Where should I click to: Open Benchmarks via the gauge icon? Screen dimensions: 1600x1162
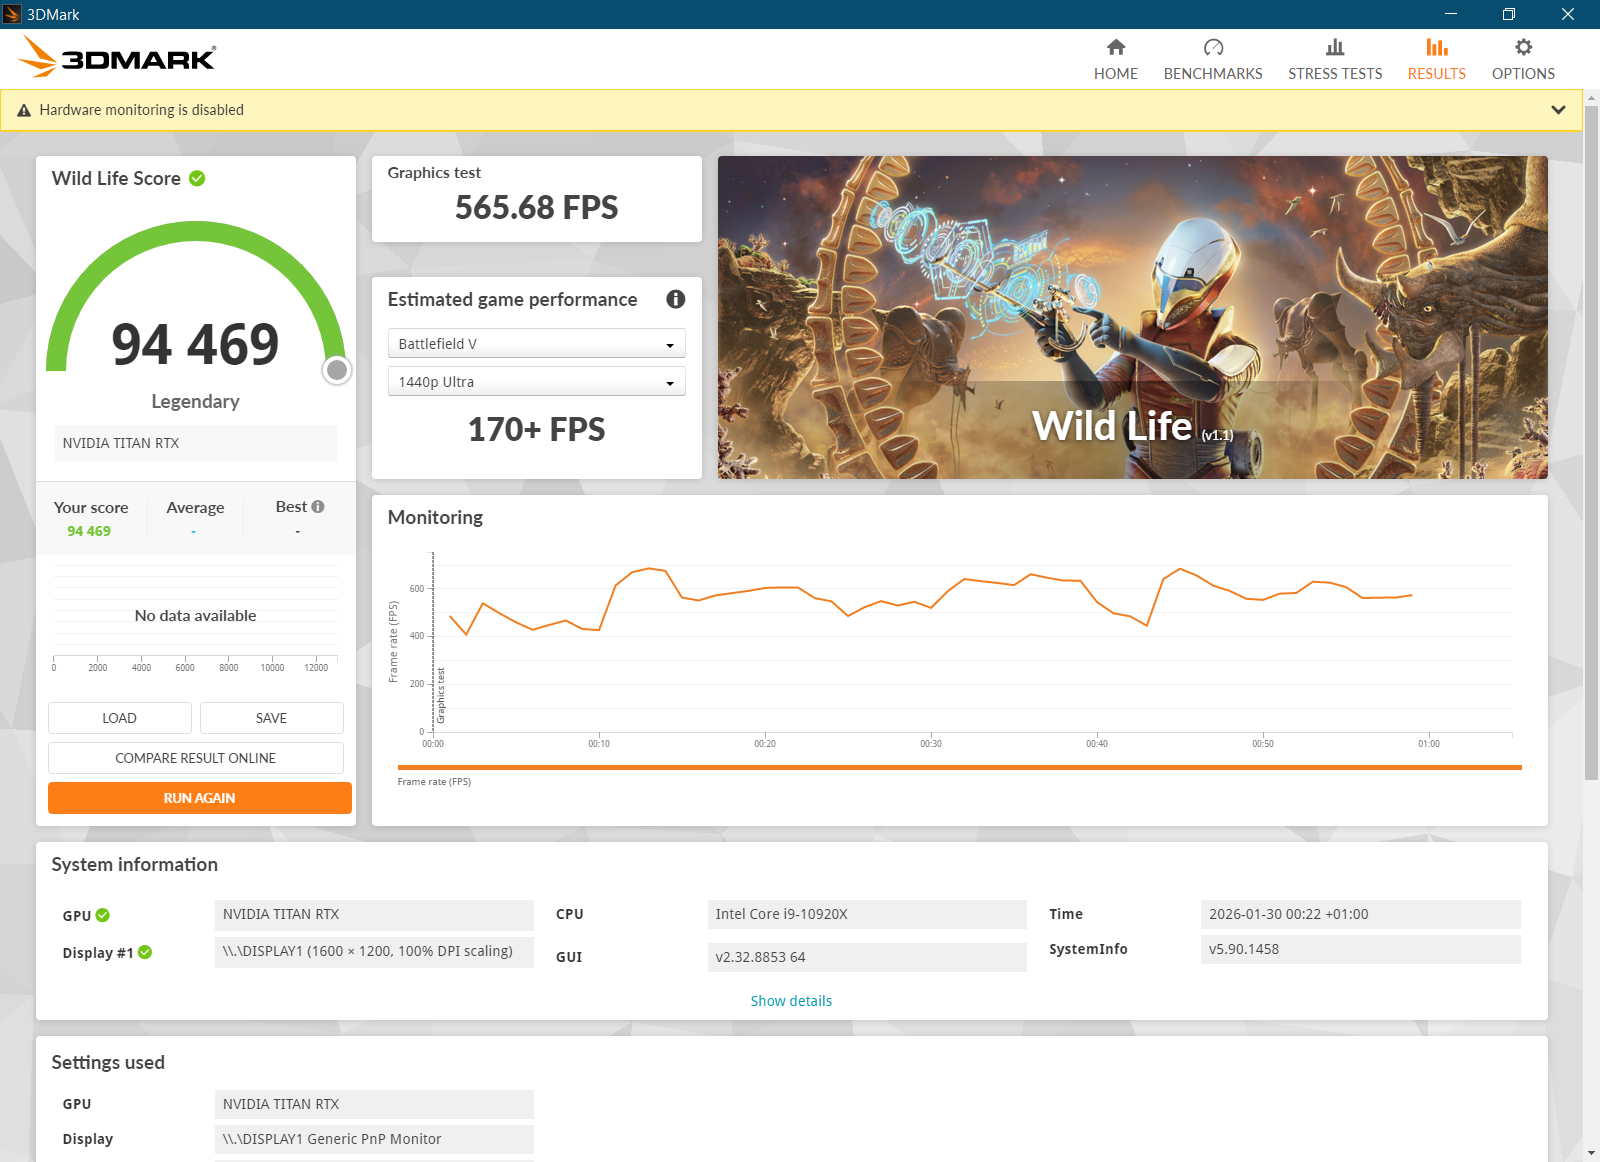[x=1213, y=47]
